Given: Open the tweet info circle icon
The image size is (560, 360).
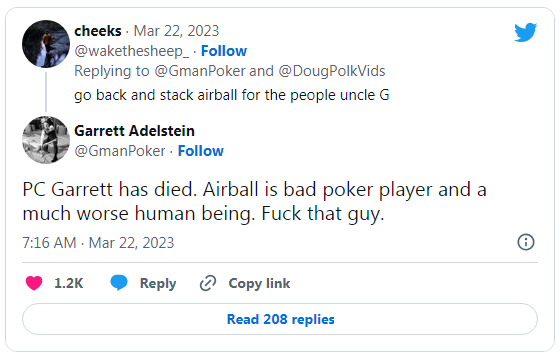Looking at the screenshot, I should pos(526,242).
